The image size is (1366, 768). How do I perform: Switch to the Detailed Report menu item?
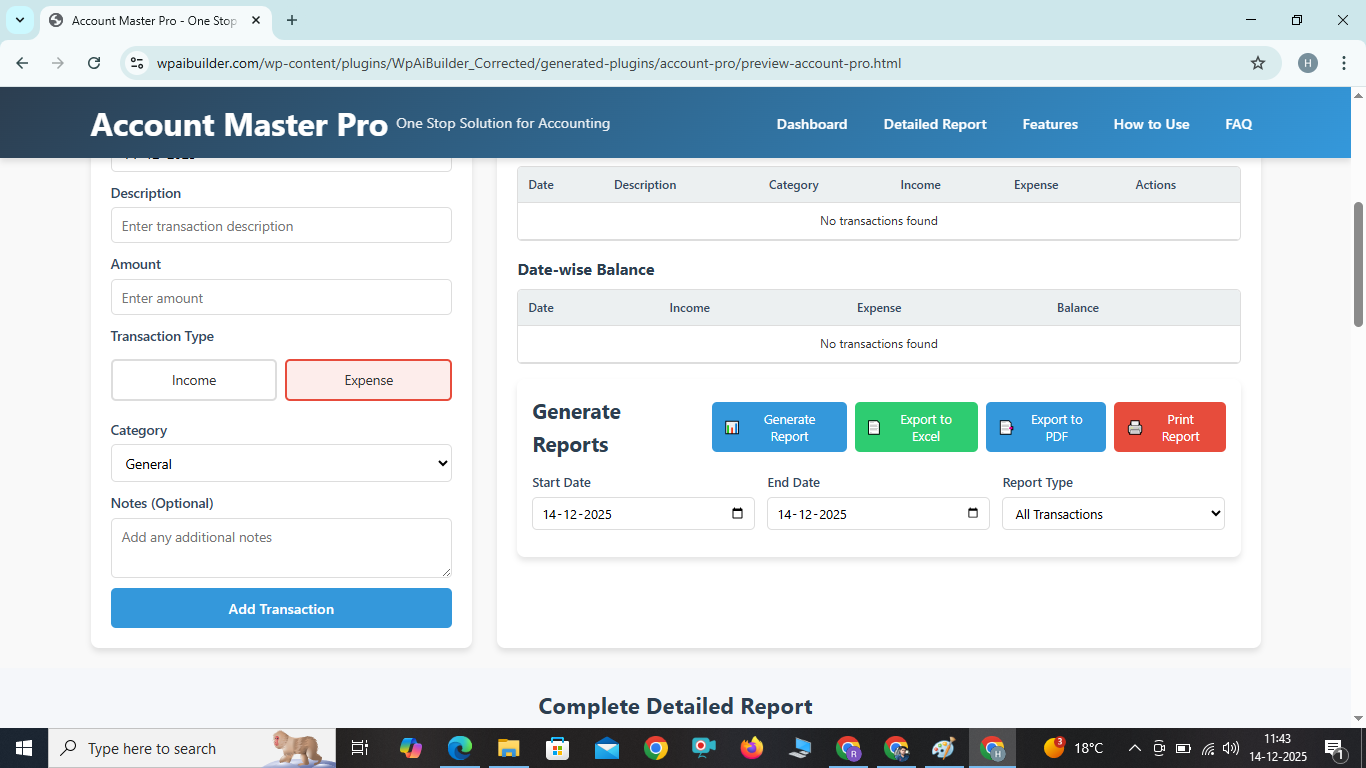pyautogui.click(x=934, y=124)
